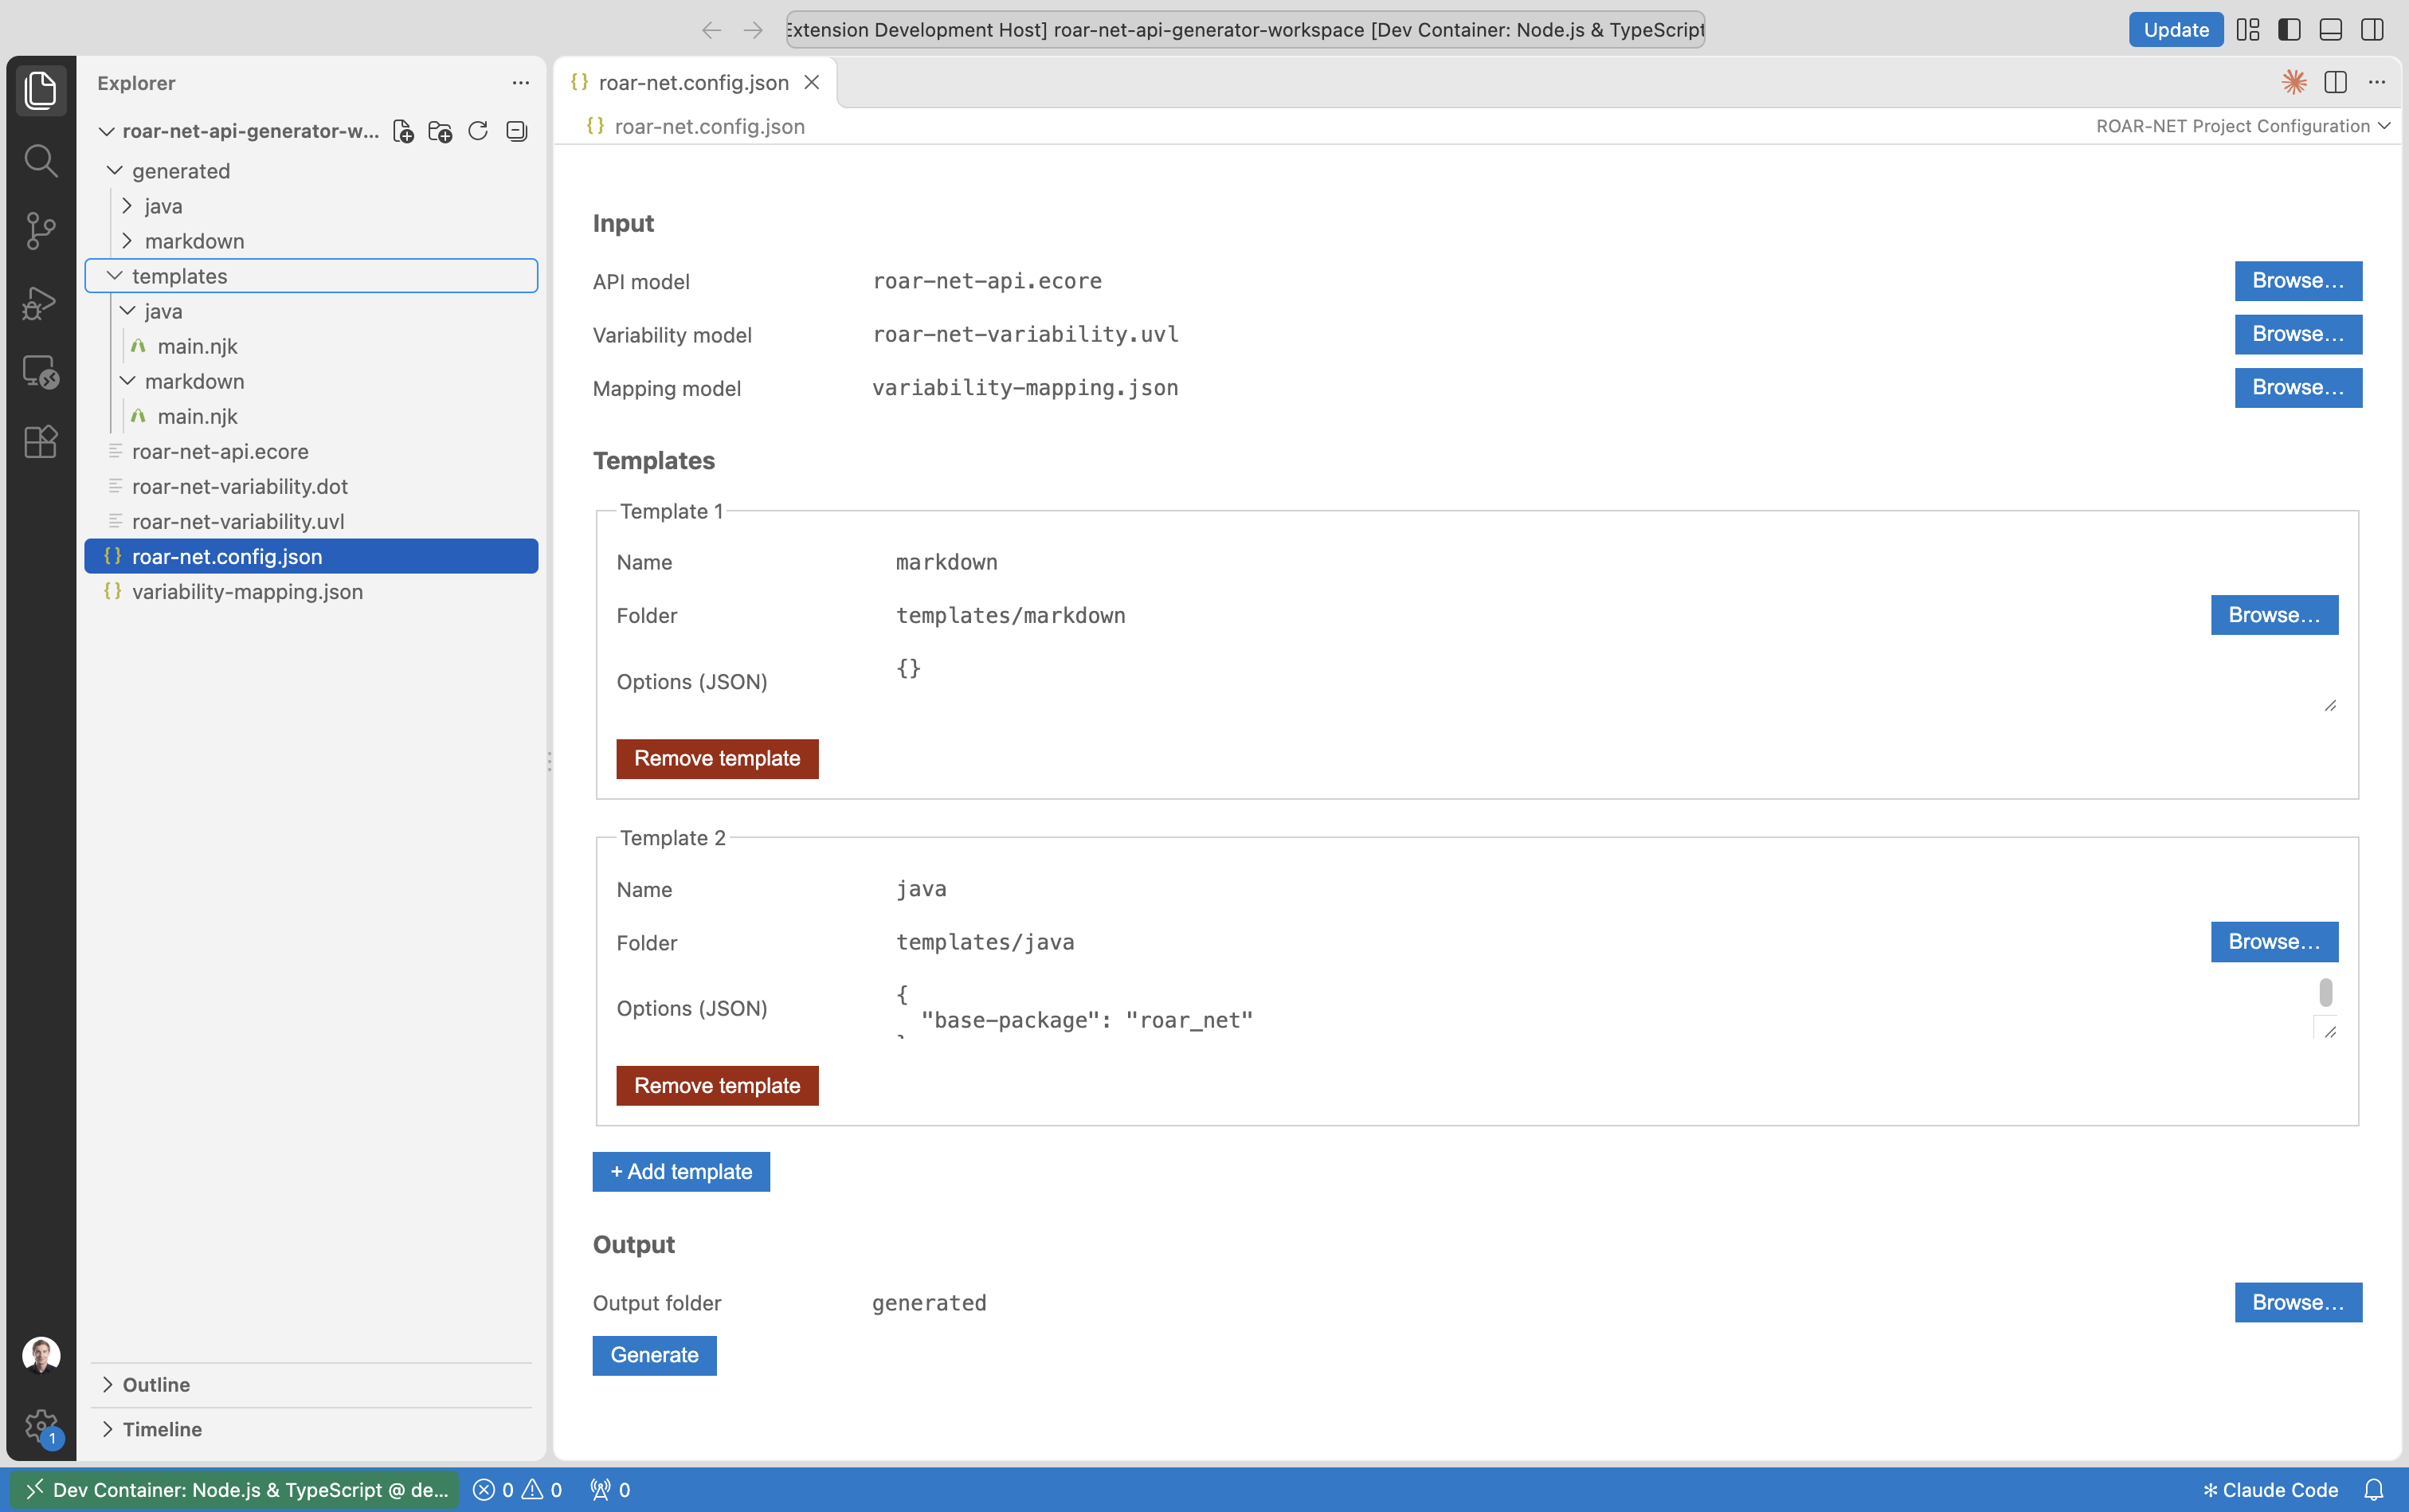Open the ROAR-NET Project Configuration dropdown
This screenshot has height=1512, width=2409.
tap(2243, 126)
